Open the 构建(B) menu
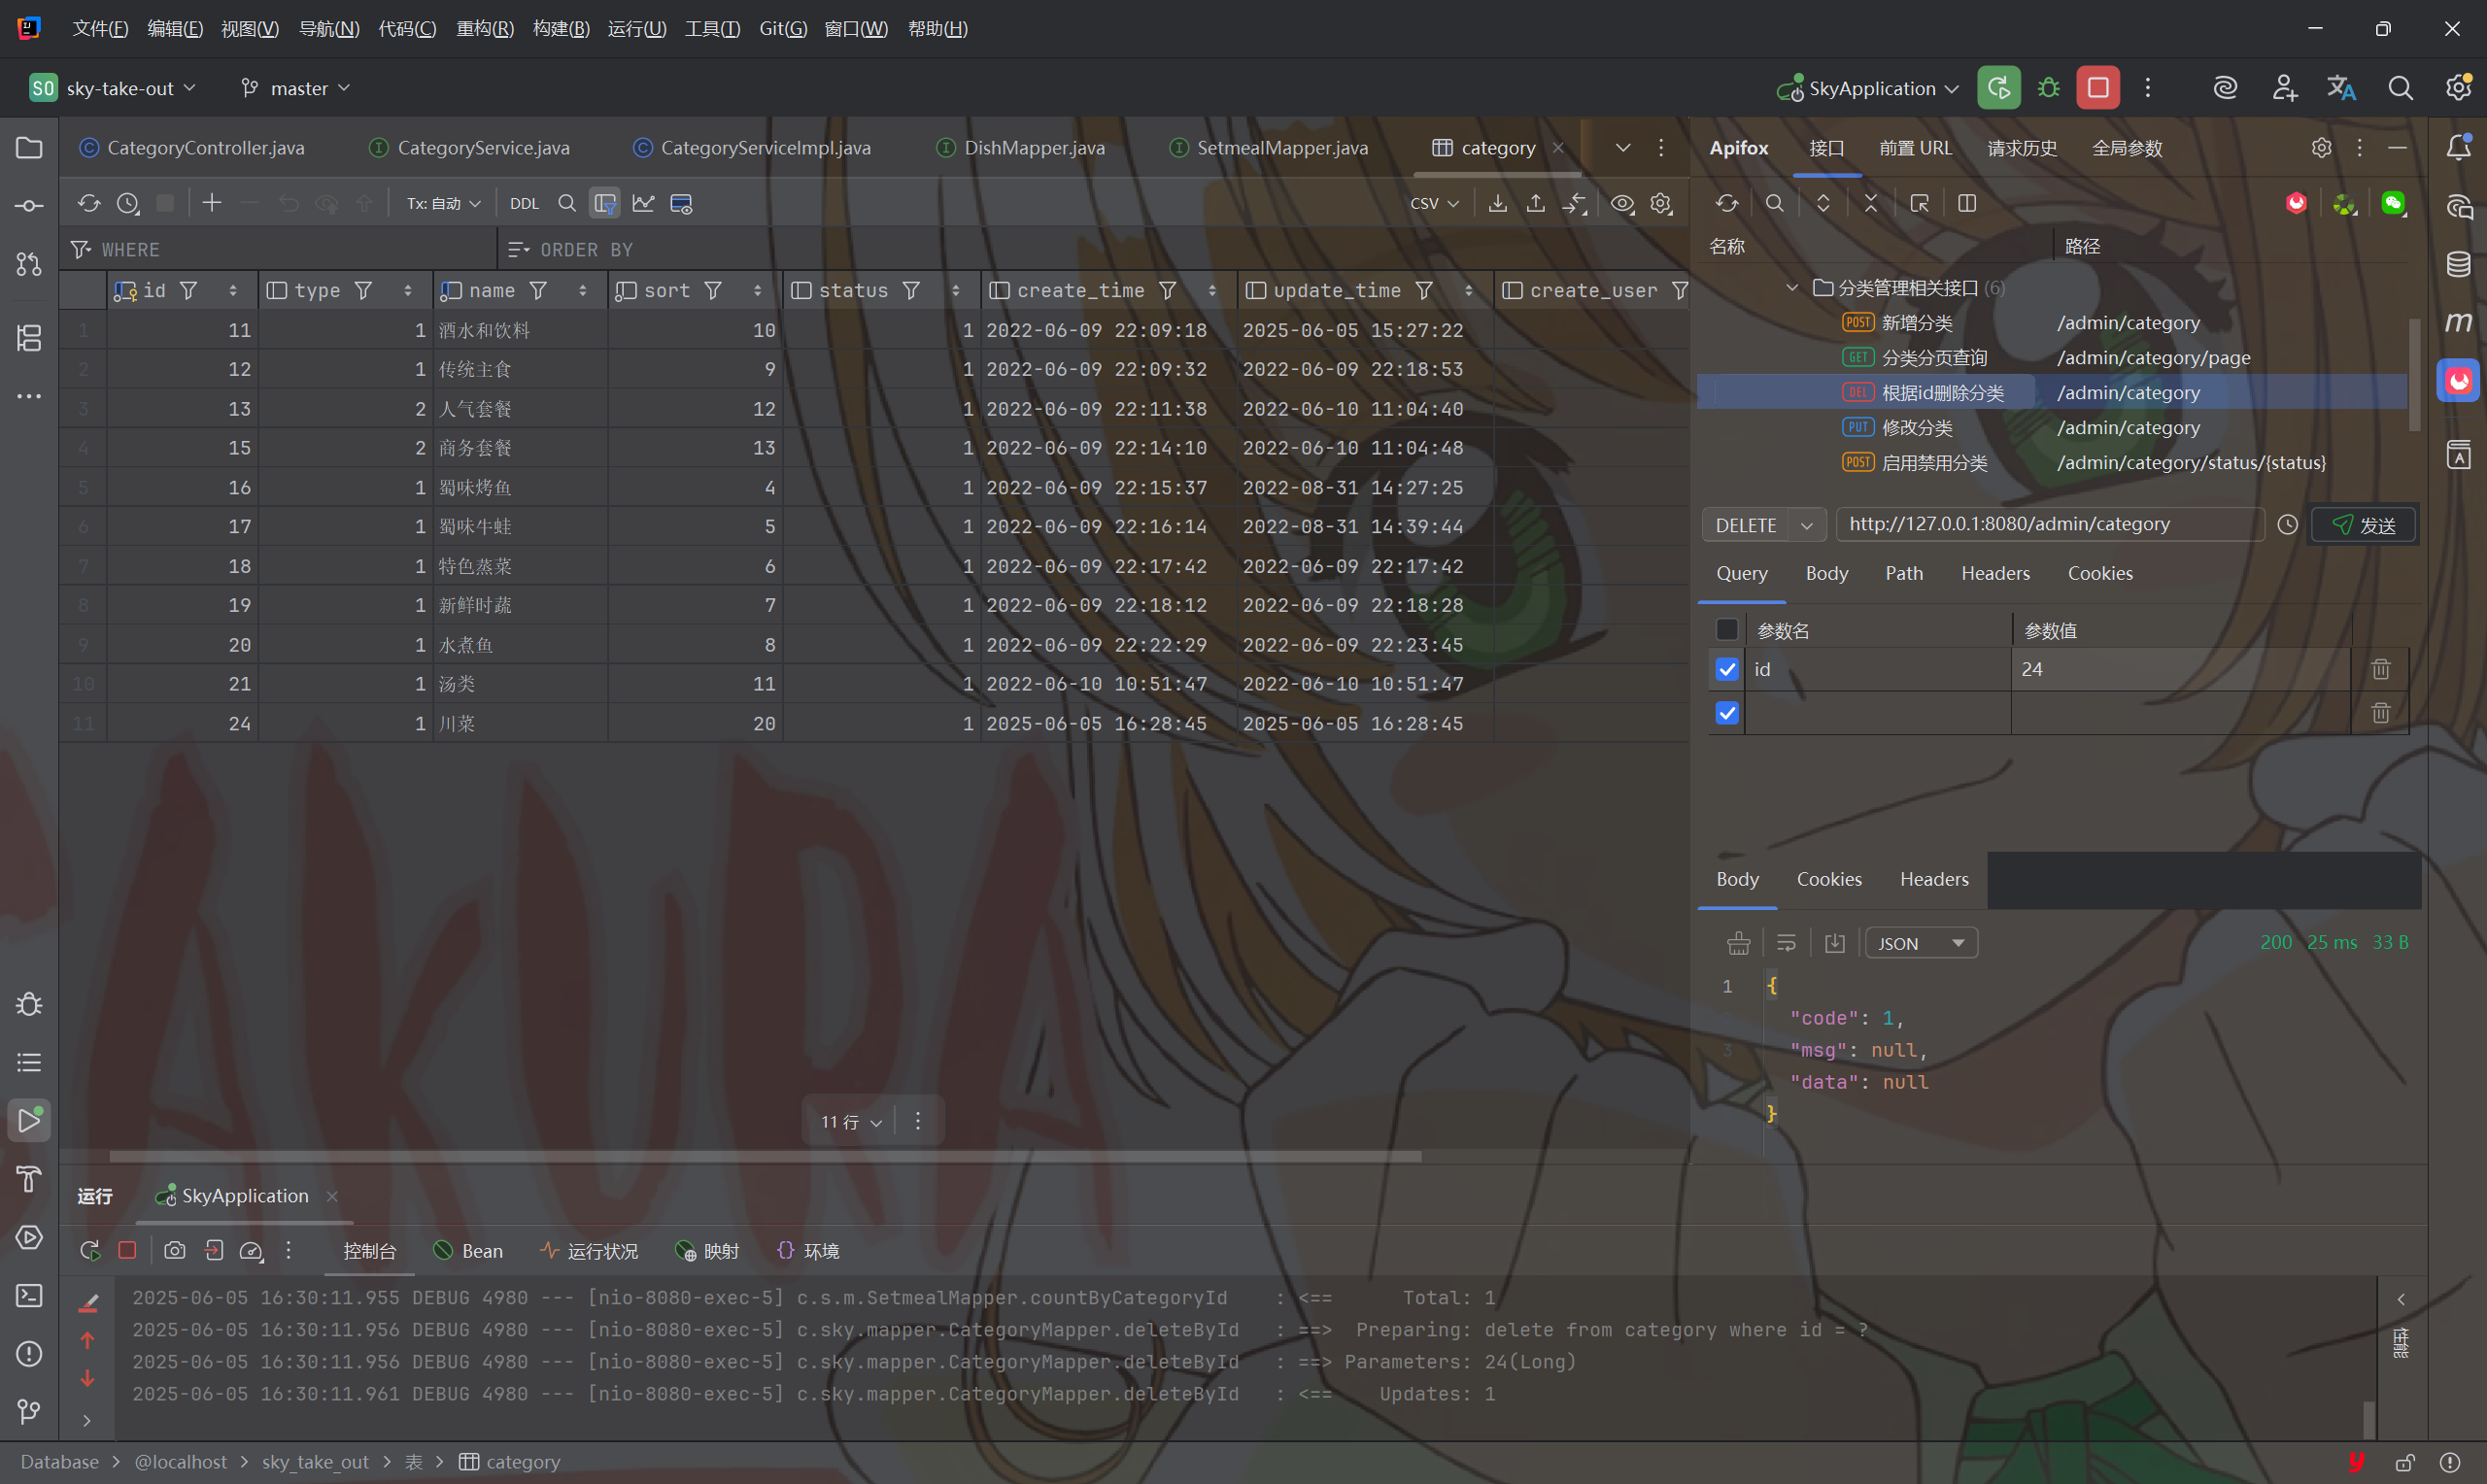Image resolution: width=2487 pixels, height=1484 pixels. coord(560,28)
